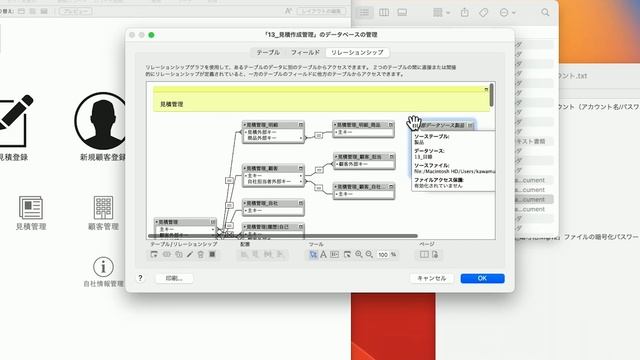Viewport: 640px width, 360px height.
Task: Click Finder search magnifier
Action: tap(545, 13)
